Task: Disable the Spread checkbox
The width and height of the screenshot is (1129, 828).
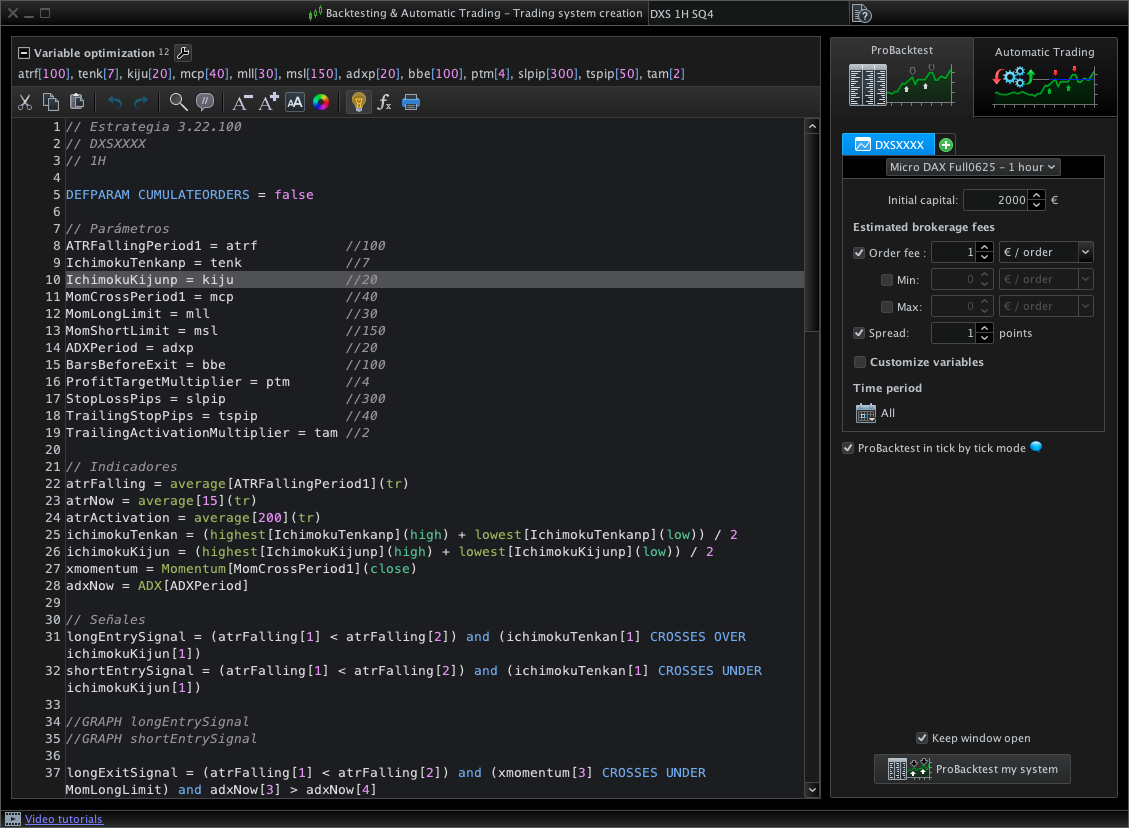Action: (859, 332)
